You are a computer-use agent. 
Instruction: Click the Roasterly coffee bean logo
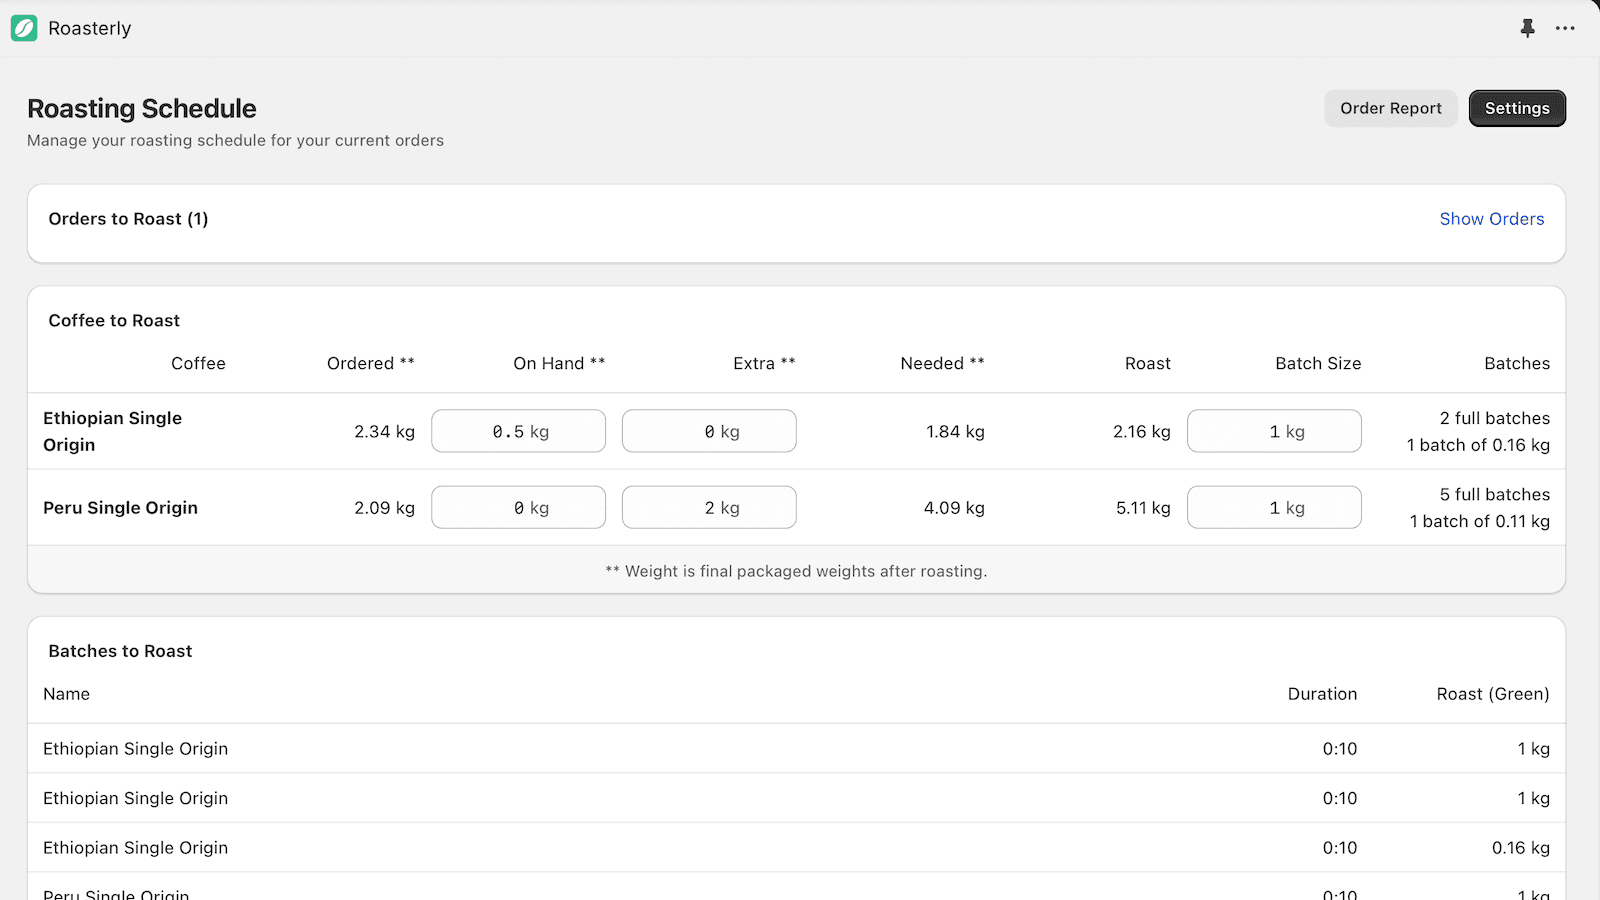click(22, 28)
